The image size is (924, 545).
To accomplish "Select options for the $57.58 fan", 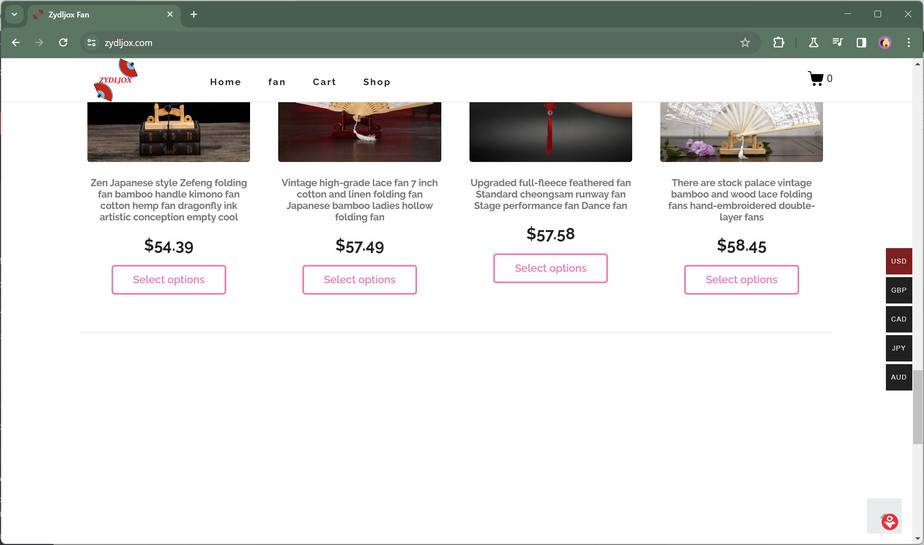I will [550, 268].
